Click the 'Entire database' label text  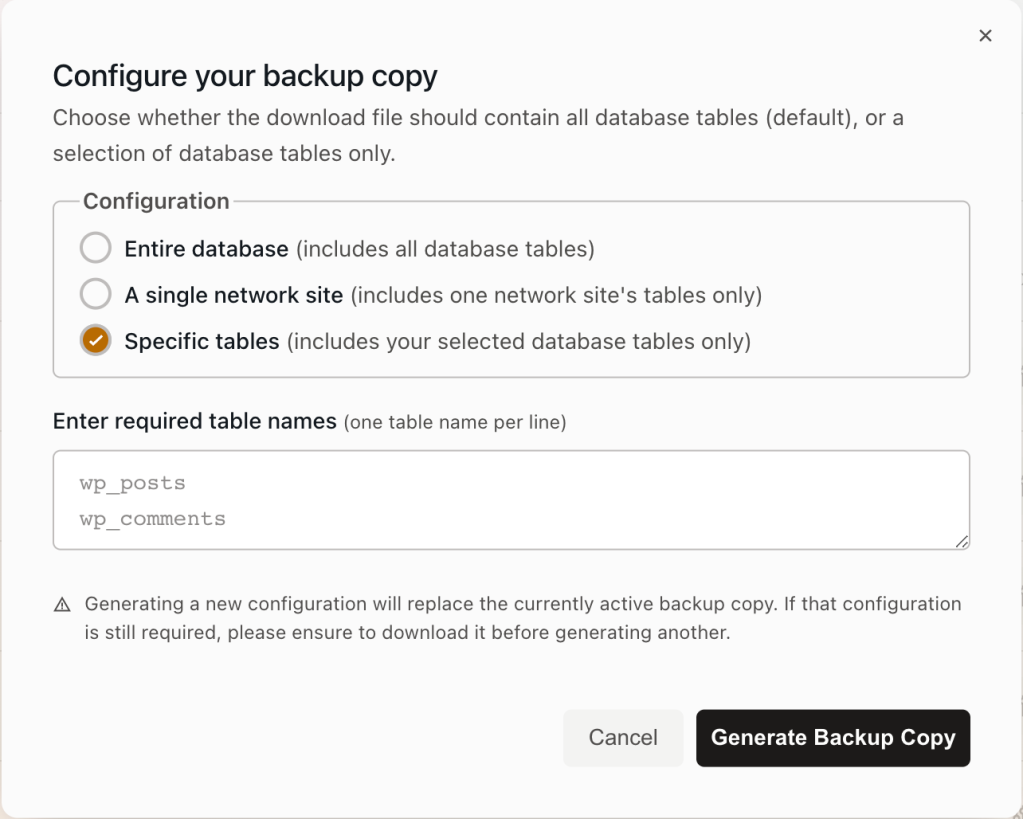point(206,248)
